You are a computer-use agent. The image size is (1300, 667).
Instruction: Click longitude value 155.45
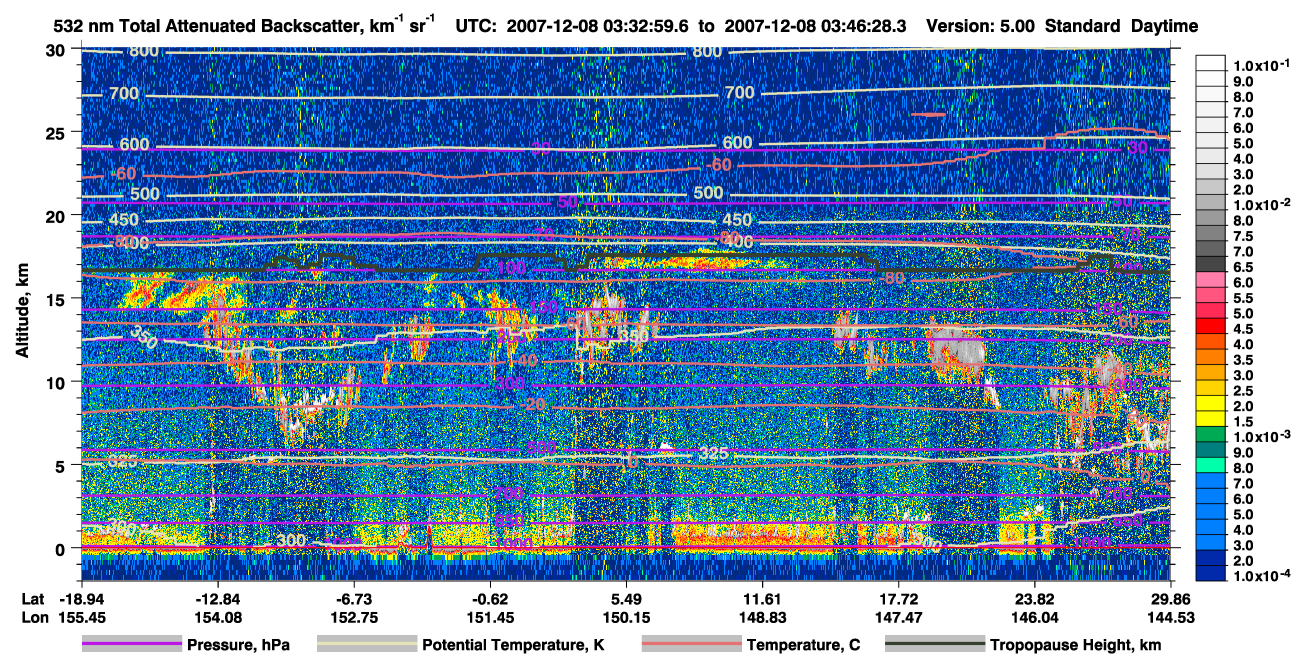(x=80, y=617)
